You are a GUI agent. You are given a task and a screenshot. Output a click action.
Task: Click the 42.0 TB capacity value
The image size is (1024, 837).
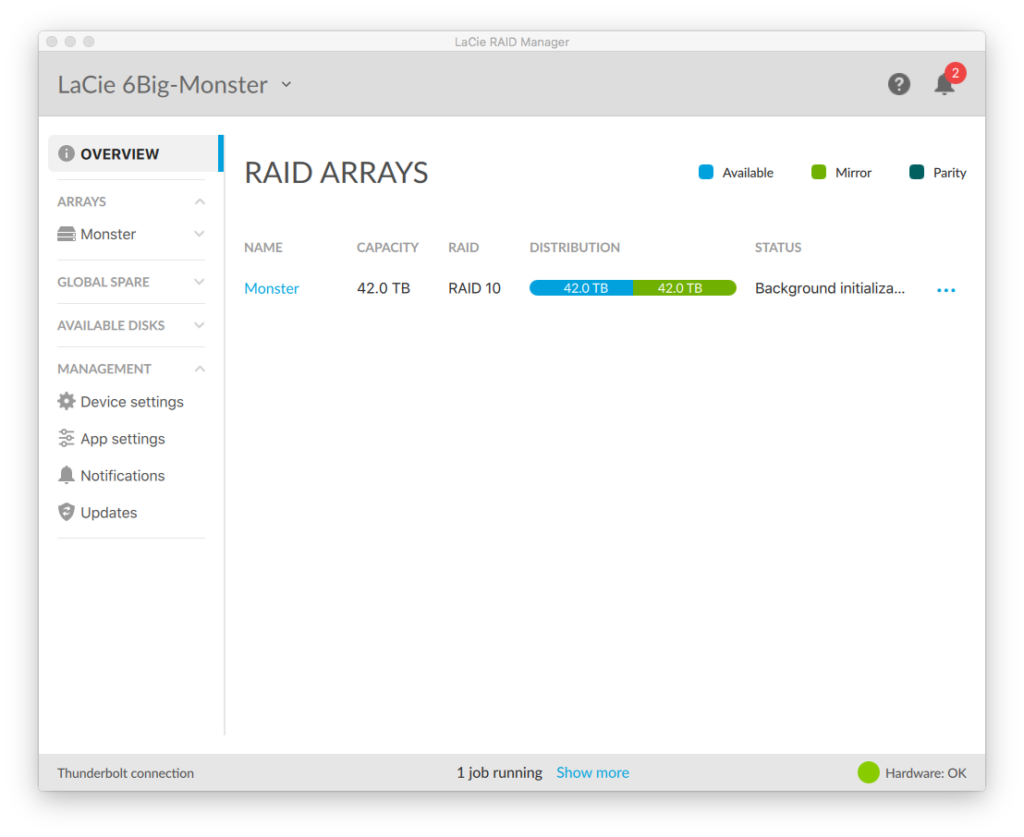coord(383,288)
